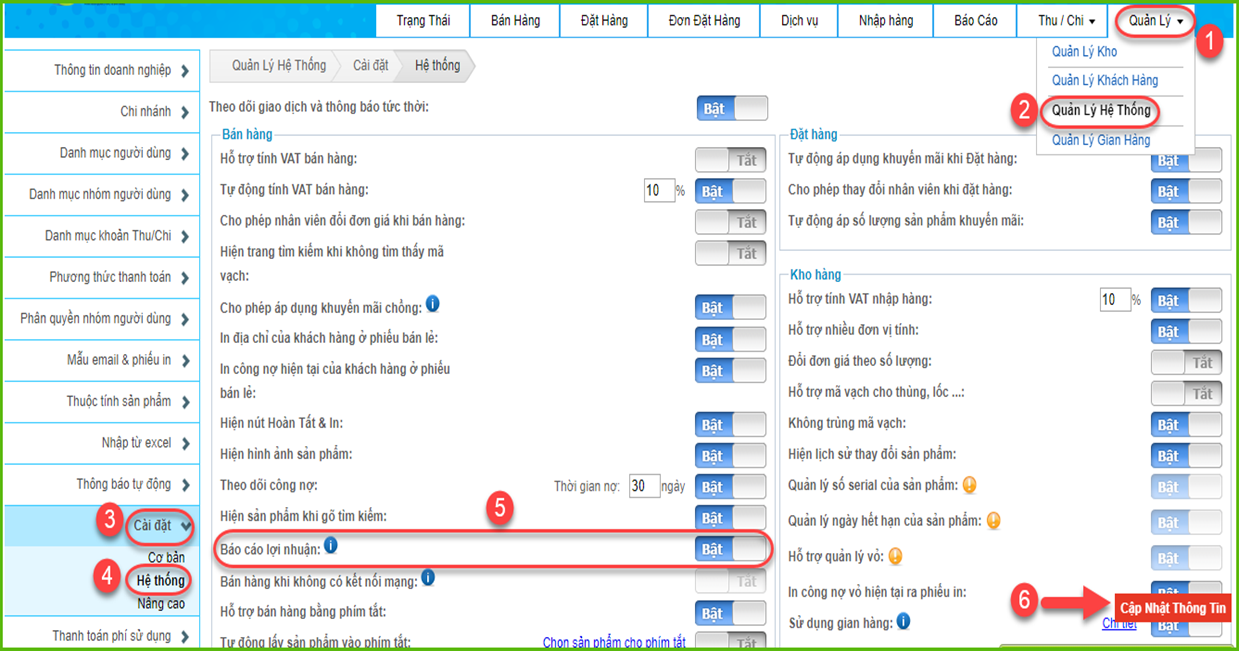Click info icon beside Bán hàng khi không có kết nối mạng
Screen dimensions: 1239x651
[x=428, y=577]
